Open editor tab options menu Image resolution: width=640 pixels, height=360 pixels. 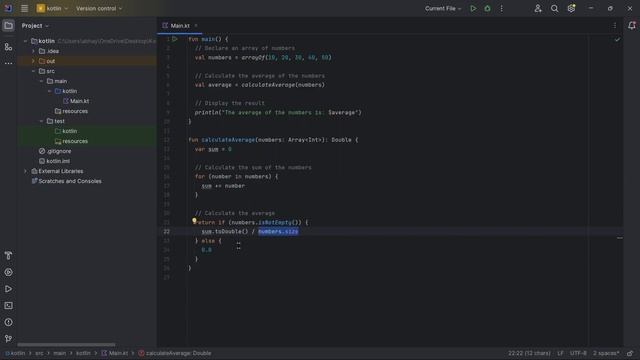click(x=615, y=26)
